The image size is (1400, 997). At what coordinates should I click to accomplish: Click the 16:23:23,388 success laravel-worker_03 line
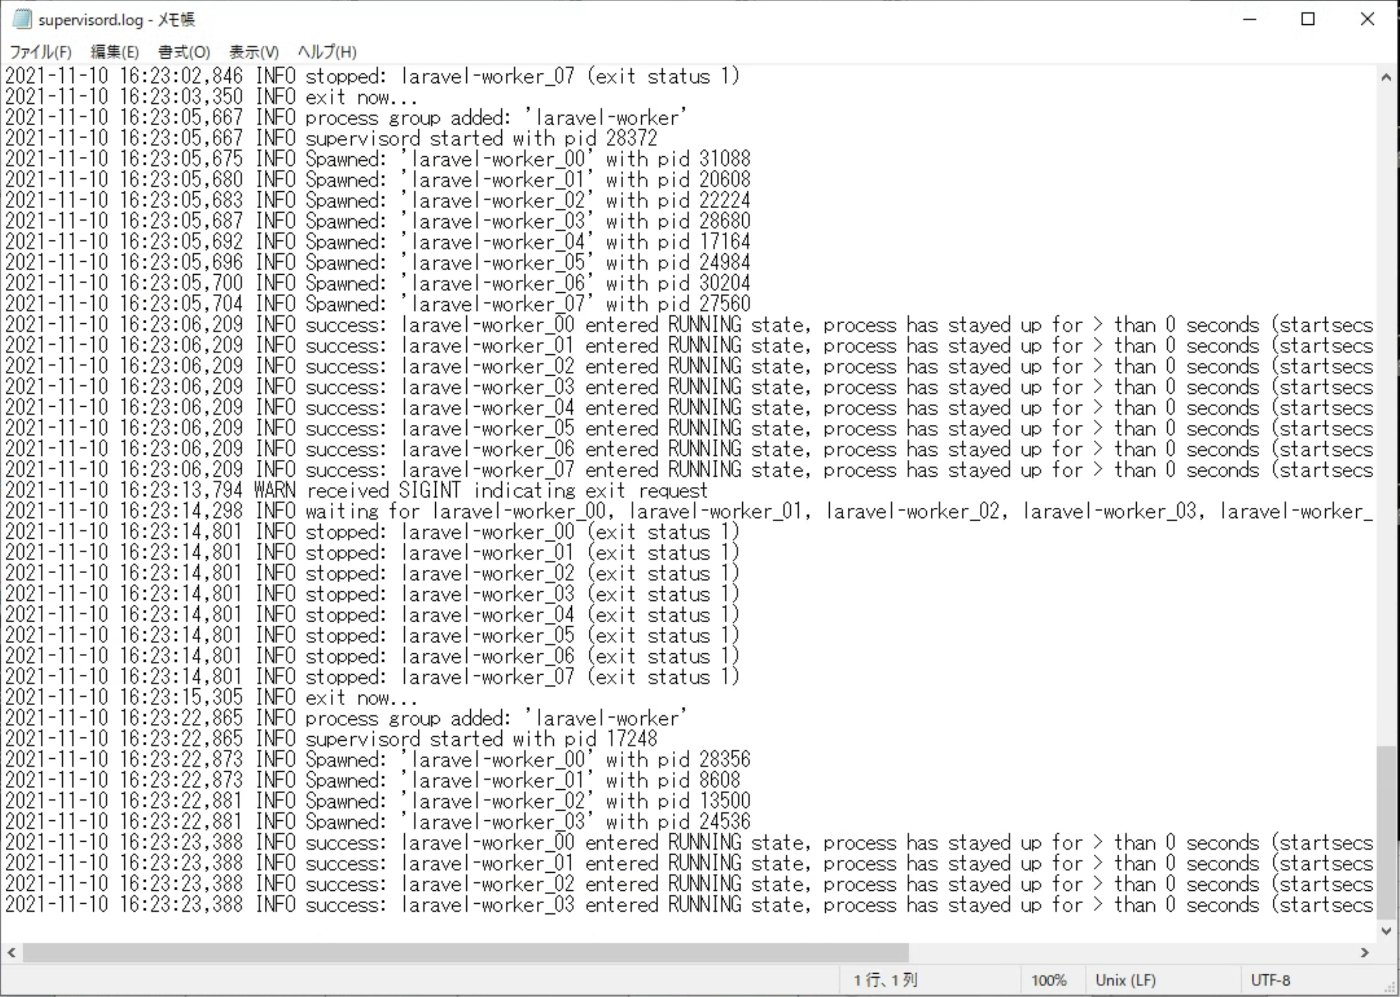click(x=689, y=905)
